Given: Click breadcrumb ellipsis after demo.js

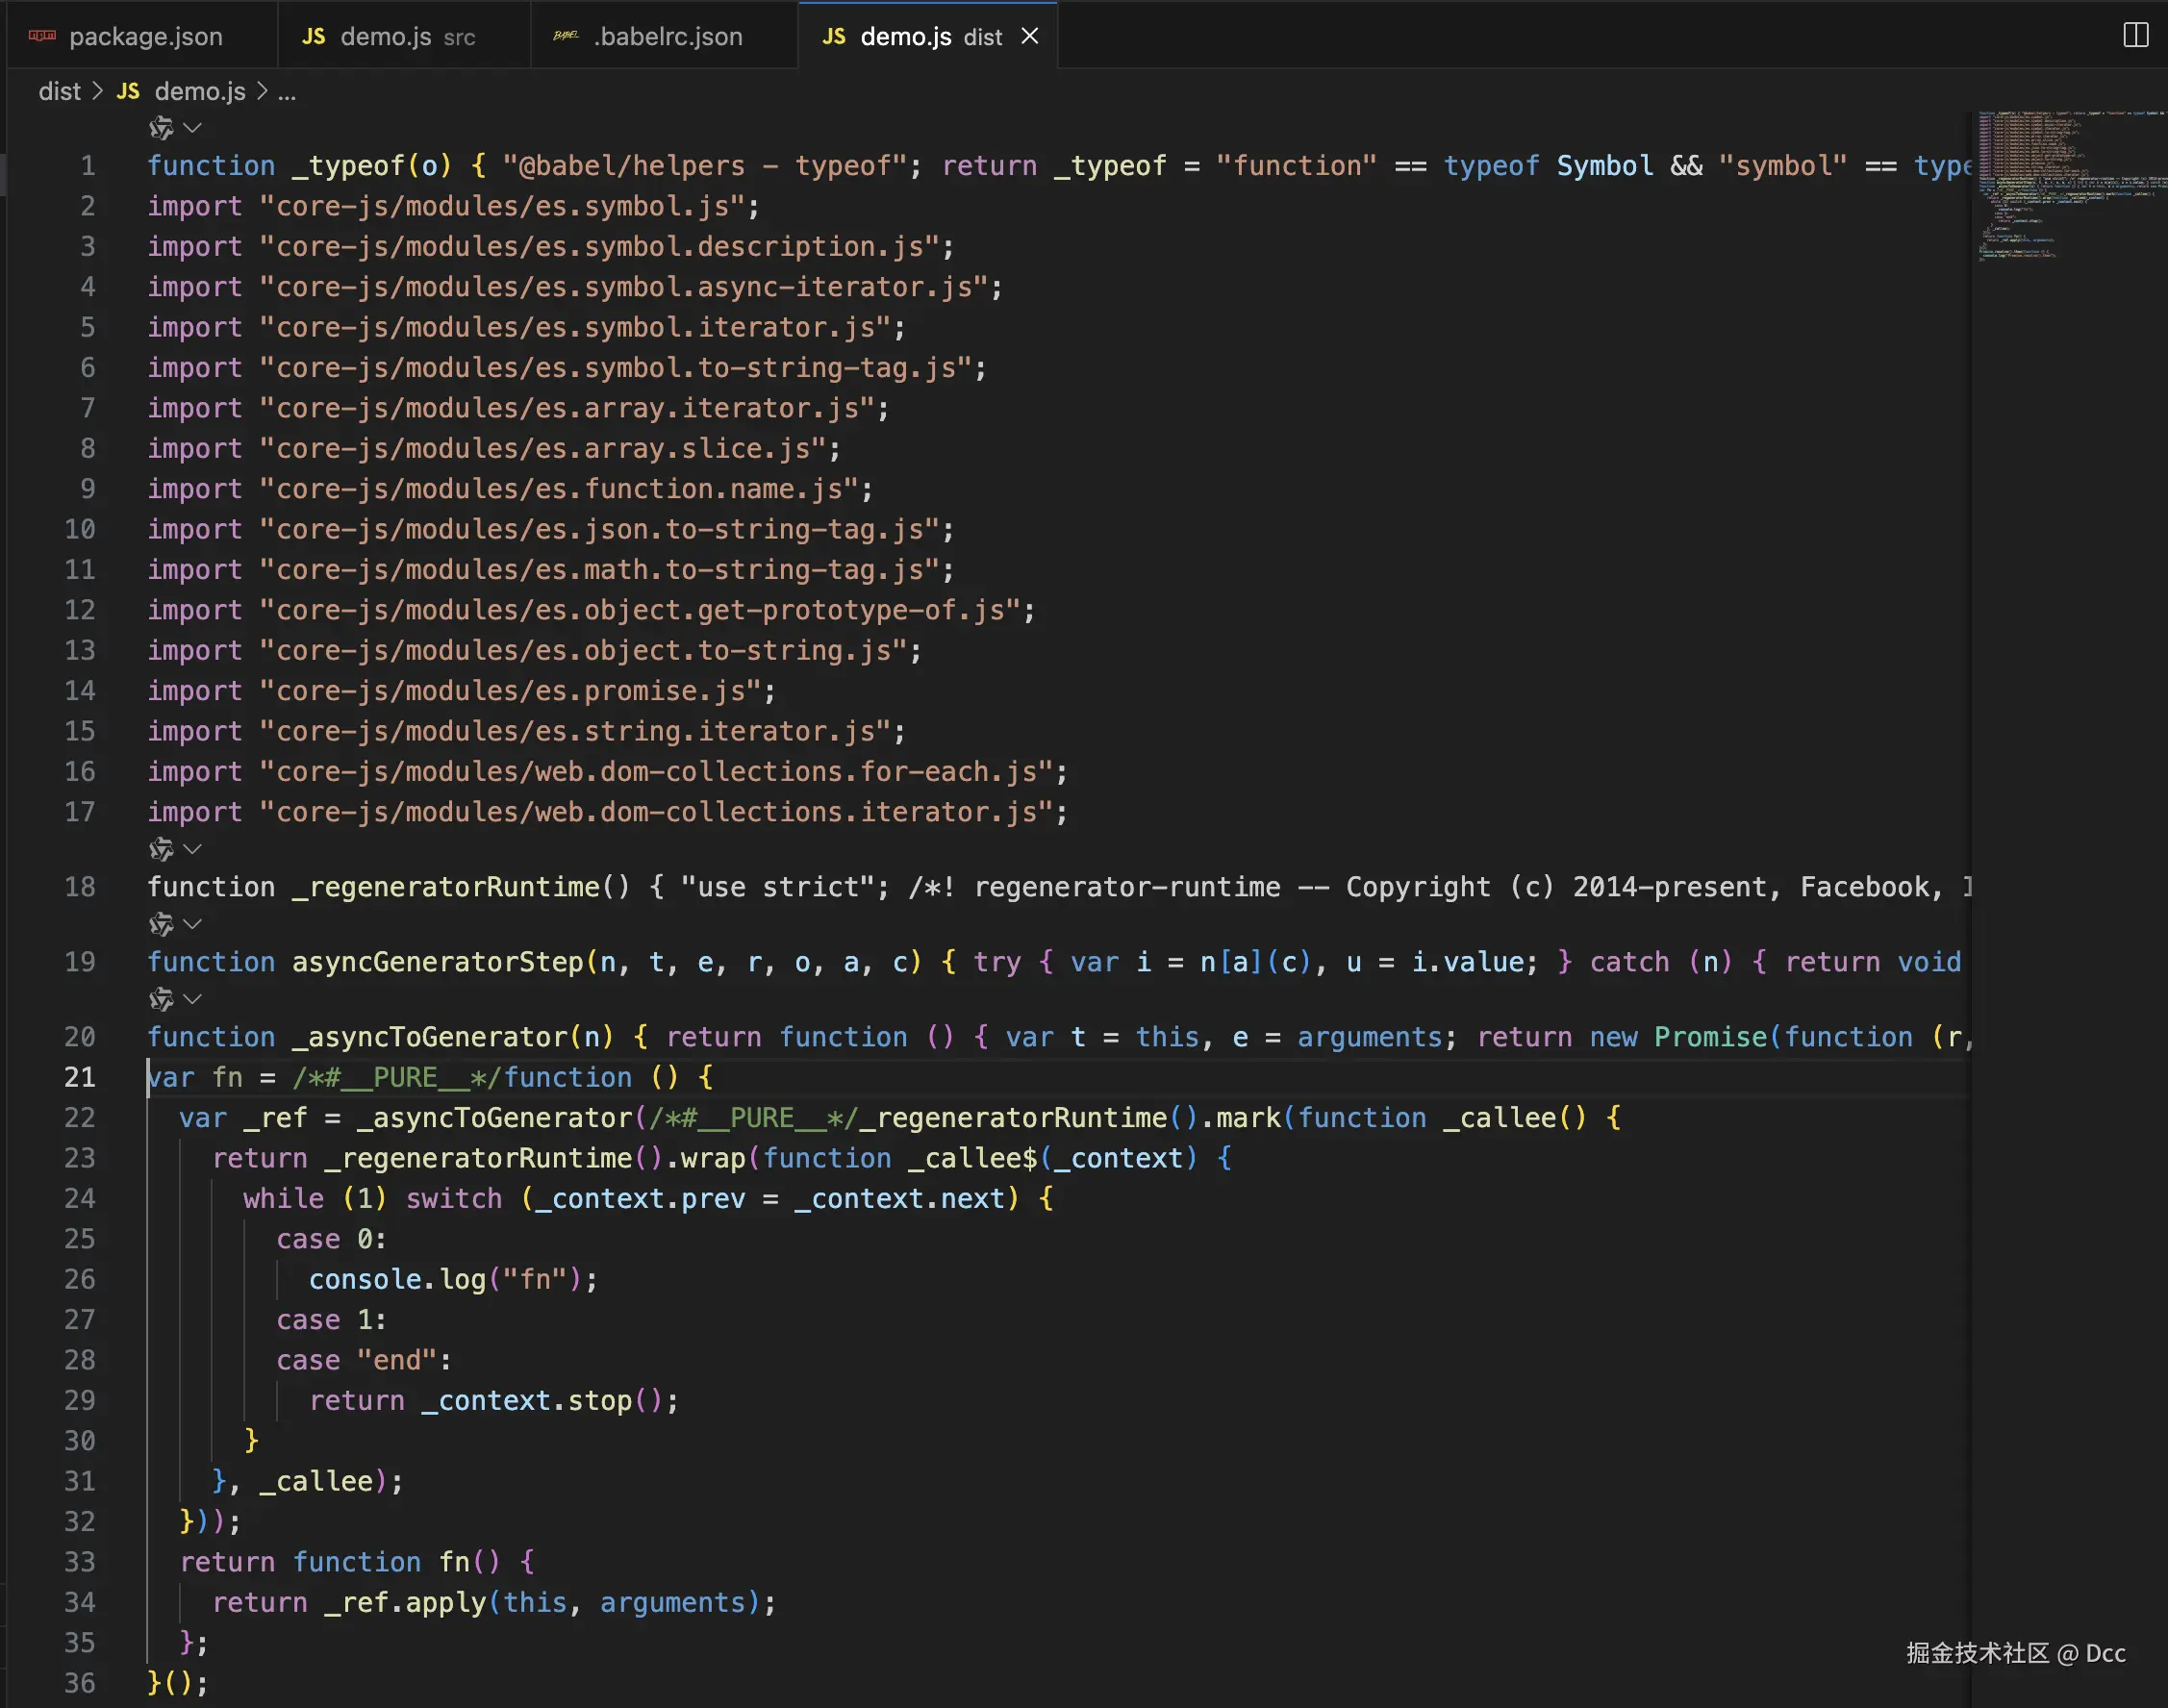Looking at the screenshot, I should pos(287,92).
